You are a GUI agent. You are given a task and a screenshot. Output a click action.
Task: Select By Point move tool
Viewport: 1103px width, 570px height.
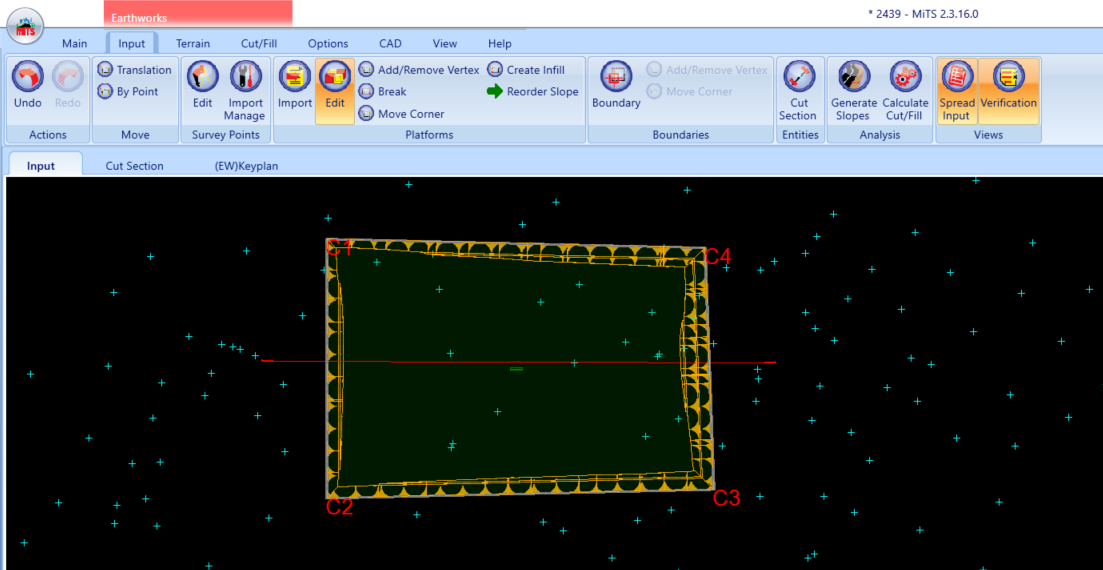click(128, 91)
